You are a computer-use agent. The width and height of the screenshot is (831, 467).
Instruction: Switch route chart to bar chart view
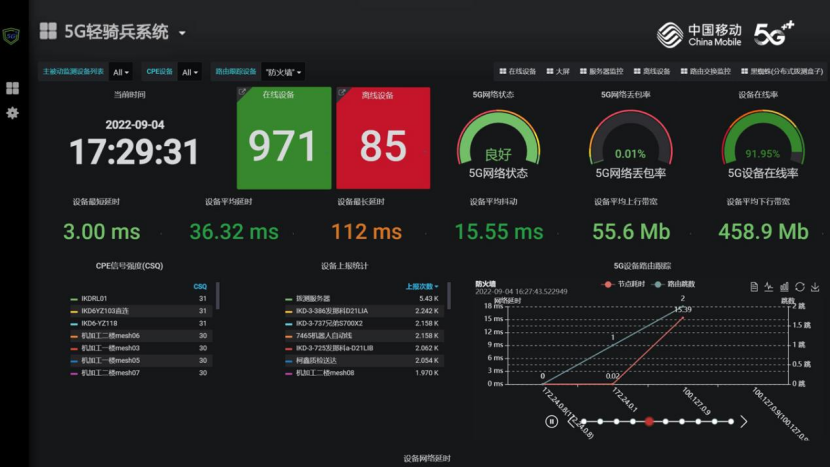click(x=784, y=287)
